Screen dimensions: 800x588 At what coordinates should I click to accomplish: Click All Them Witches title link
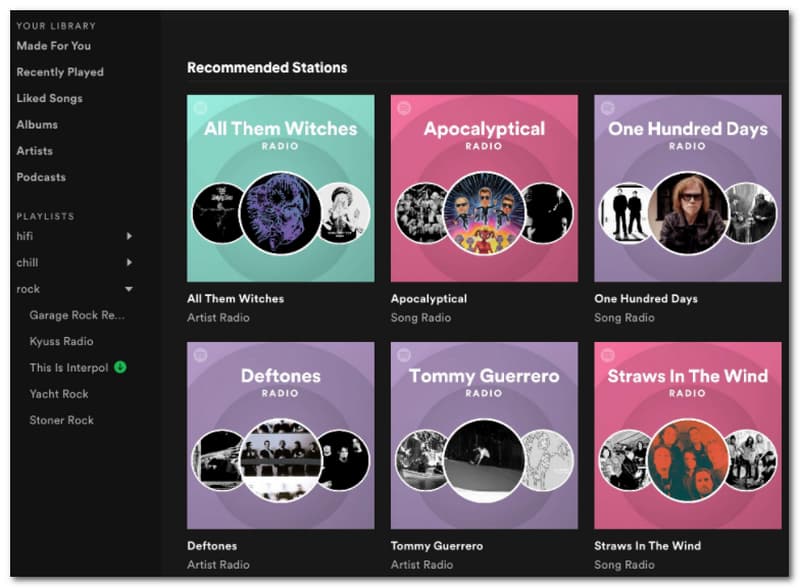[x=235, y=299]
